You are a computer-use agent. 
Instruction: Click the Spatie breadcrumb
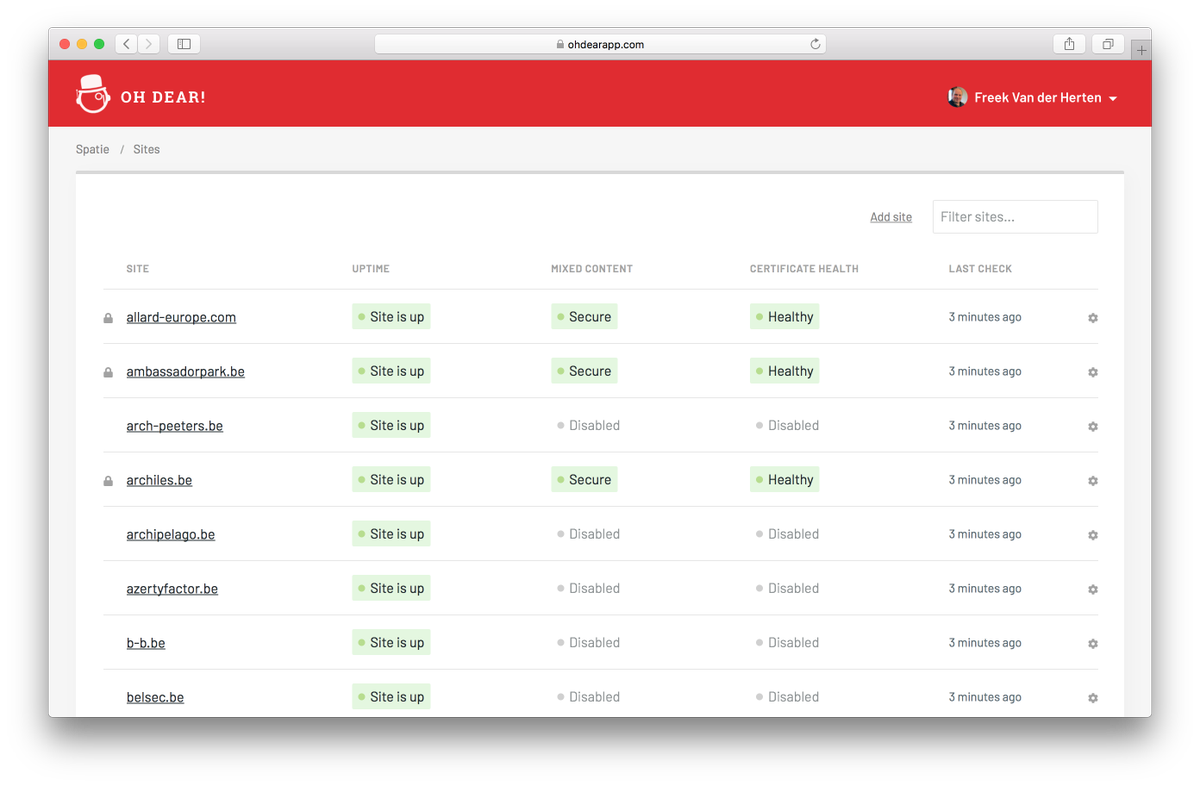92,149
